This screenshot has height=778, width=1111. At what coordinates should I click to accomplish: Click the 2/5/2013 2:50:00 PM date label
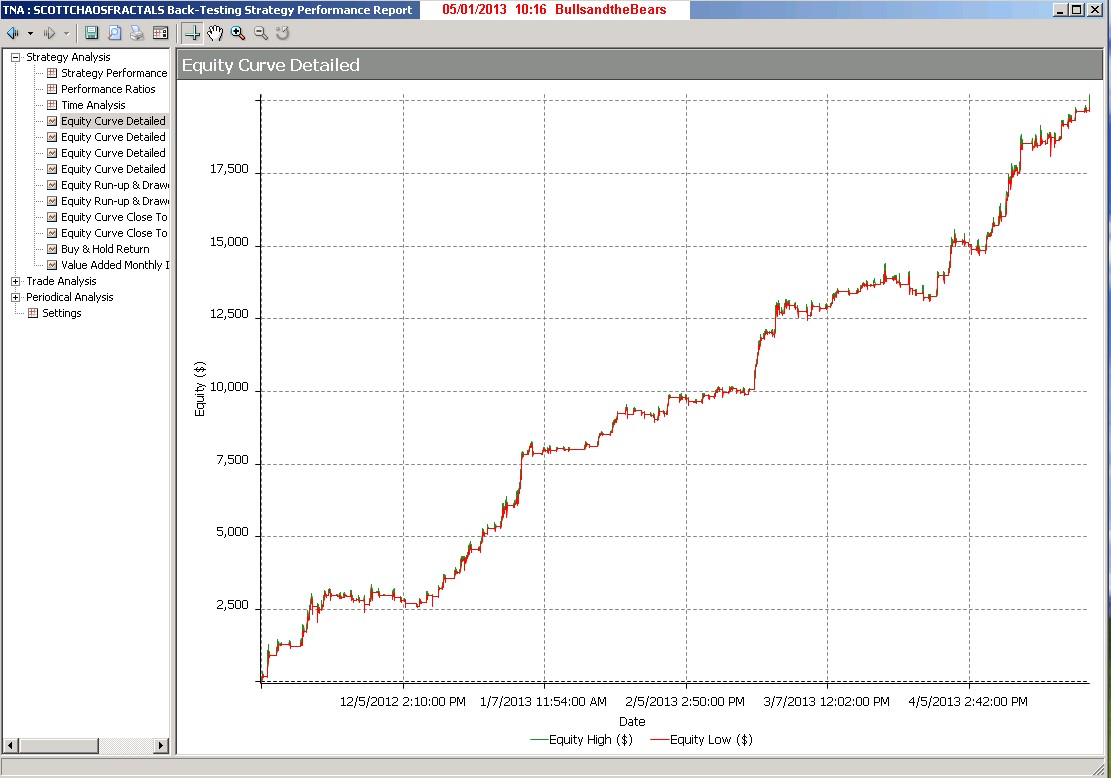tap(684, 701)
